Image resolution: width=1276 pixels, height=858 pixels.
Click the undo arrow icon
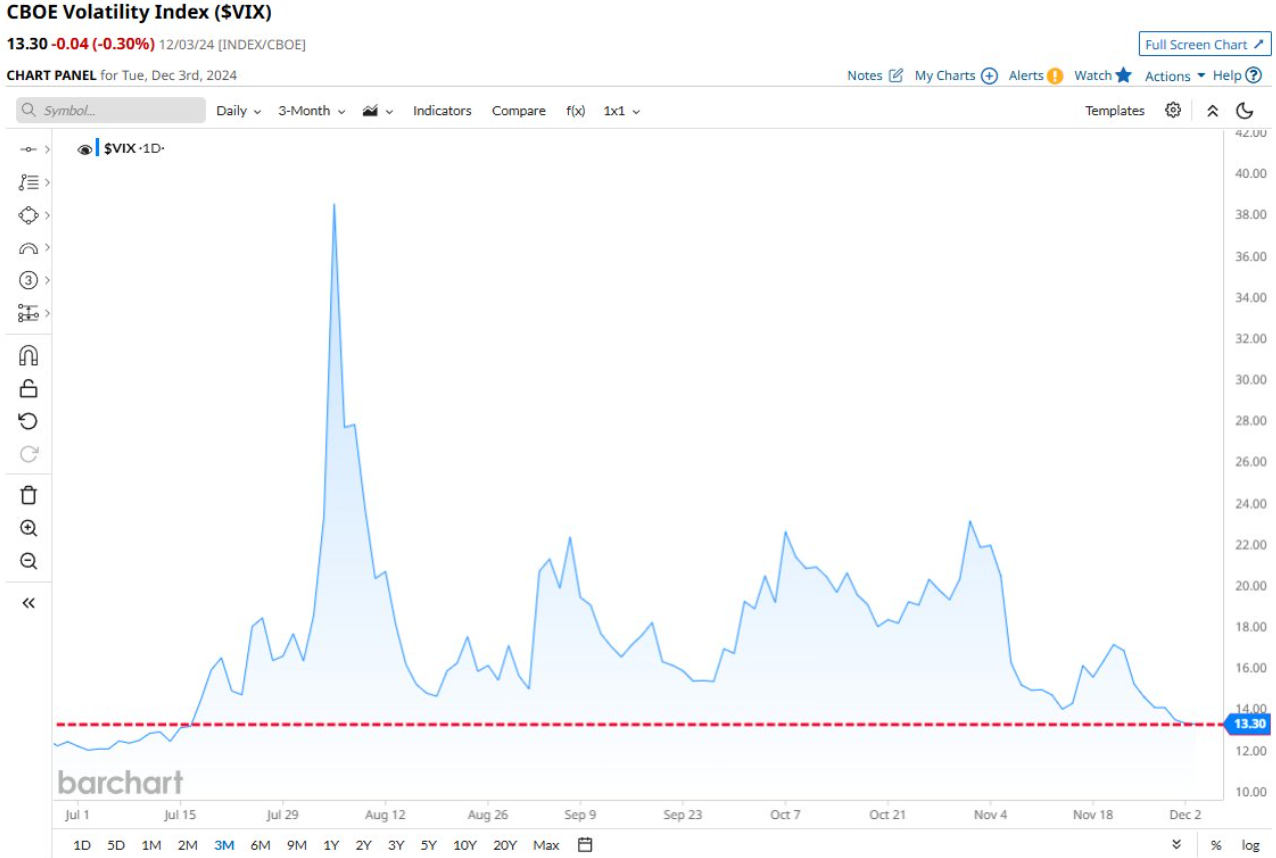(x=28, y=421)
